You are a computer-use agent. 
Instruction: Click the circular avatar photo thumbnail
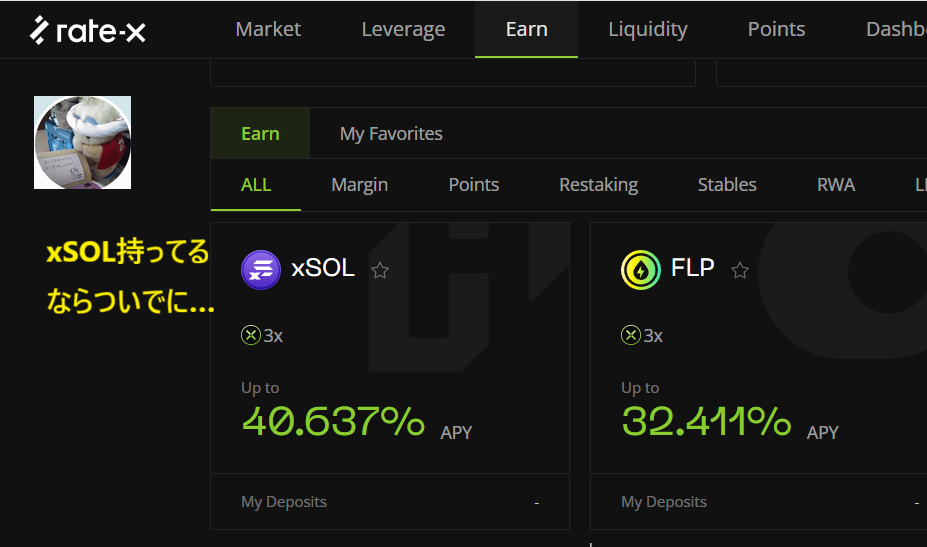coord(83,143)
